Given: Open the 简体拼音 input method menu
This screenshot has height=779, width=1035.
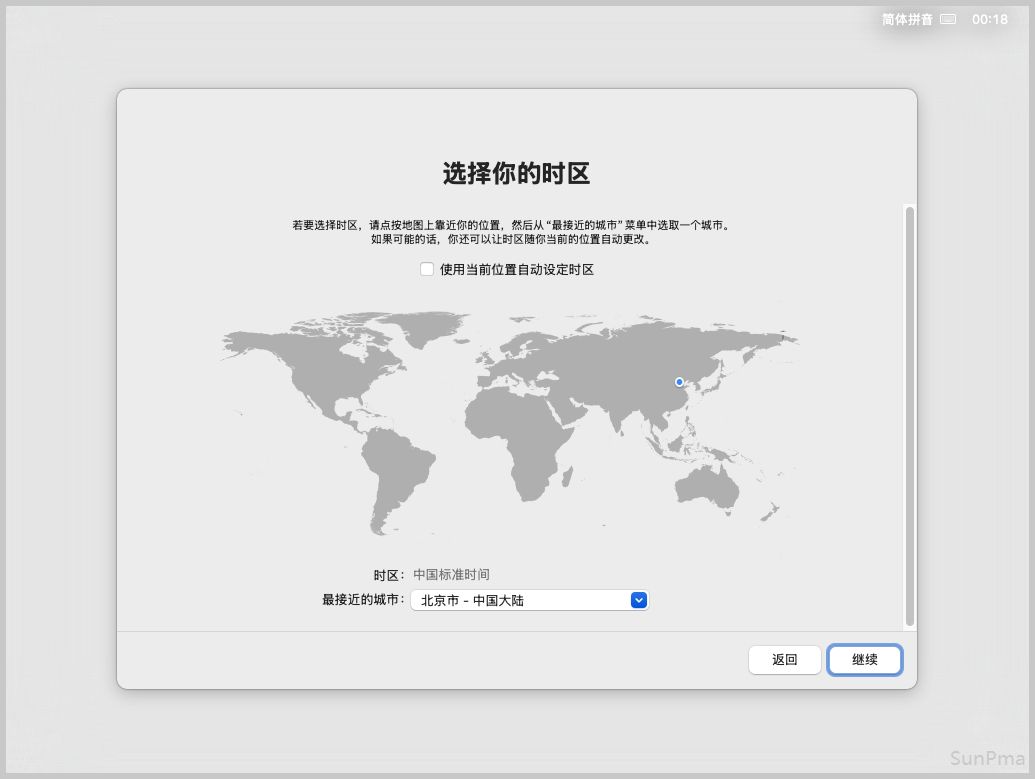Looking at the screenshot, I should tap(906, 19).
